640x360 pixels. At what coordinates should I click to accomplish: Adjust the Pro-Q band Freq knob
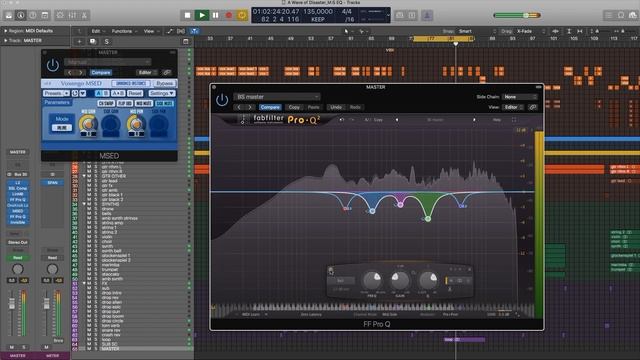372,280
